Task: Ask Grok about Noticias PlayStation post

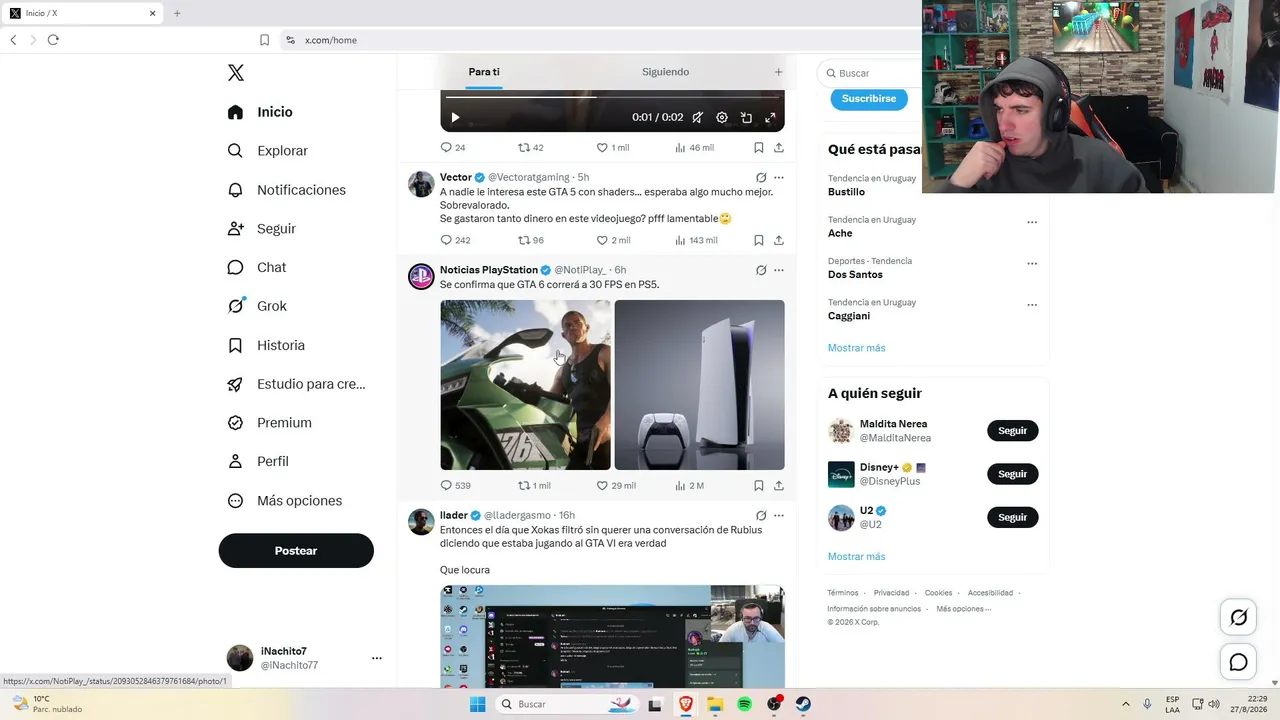Action: pos(761,270)
